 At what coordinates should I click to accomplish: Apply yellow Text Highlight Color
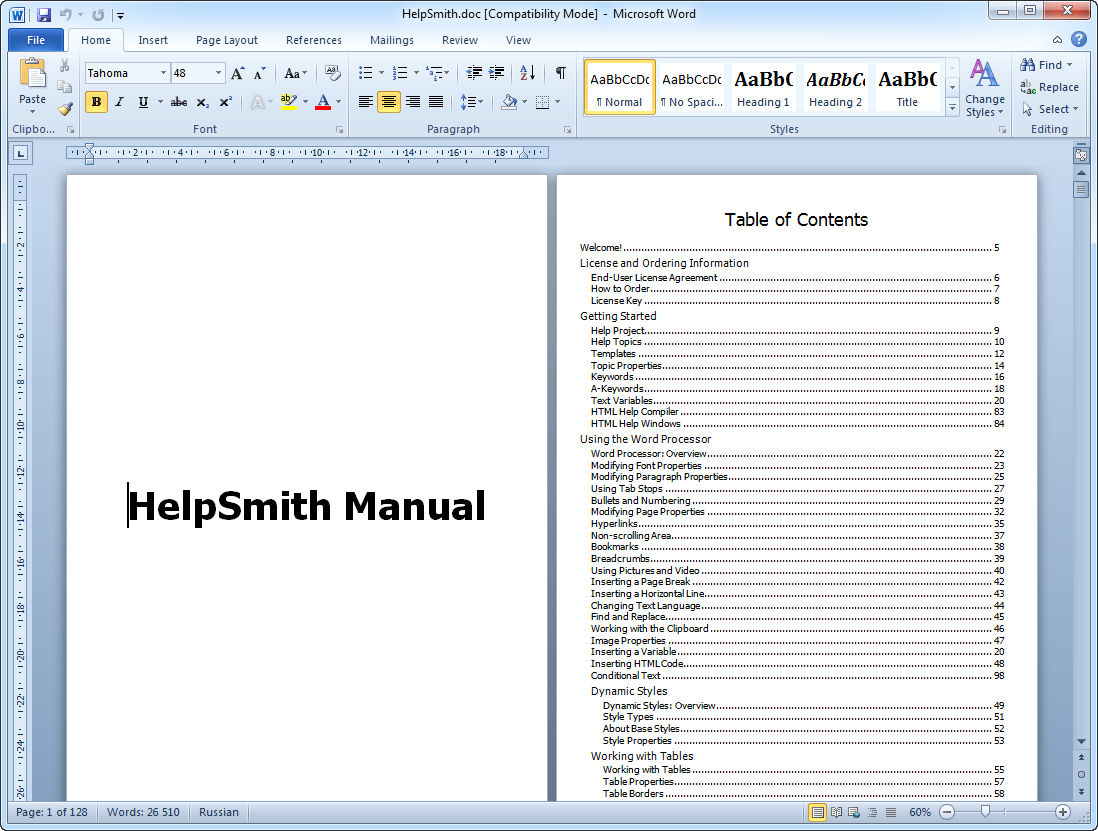(289, 102)
